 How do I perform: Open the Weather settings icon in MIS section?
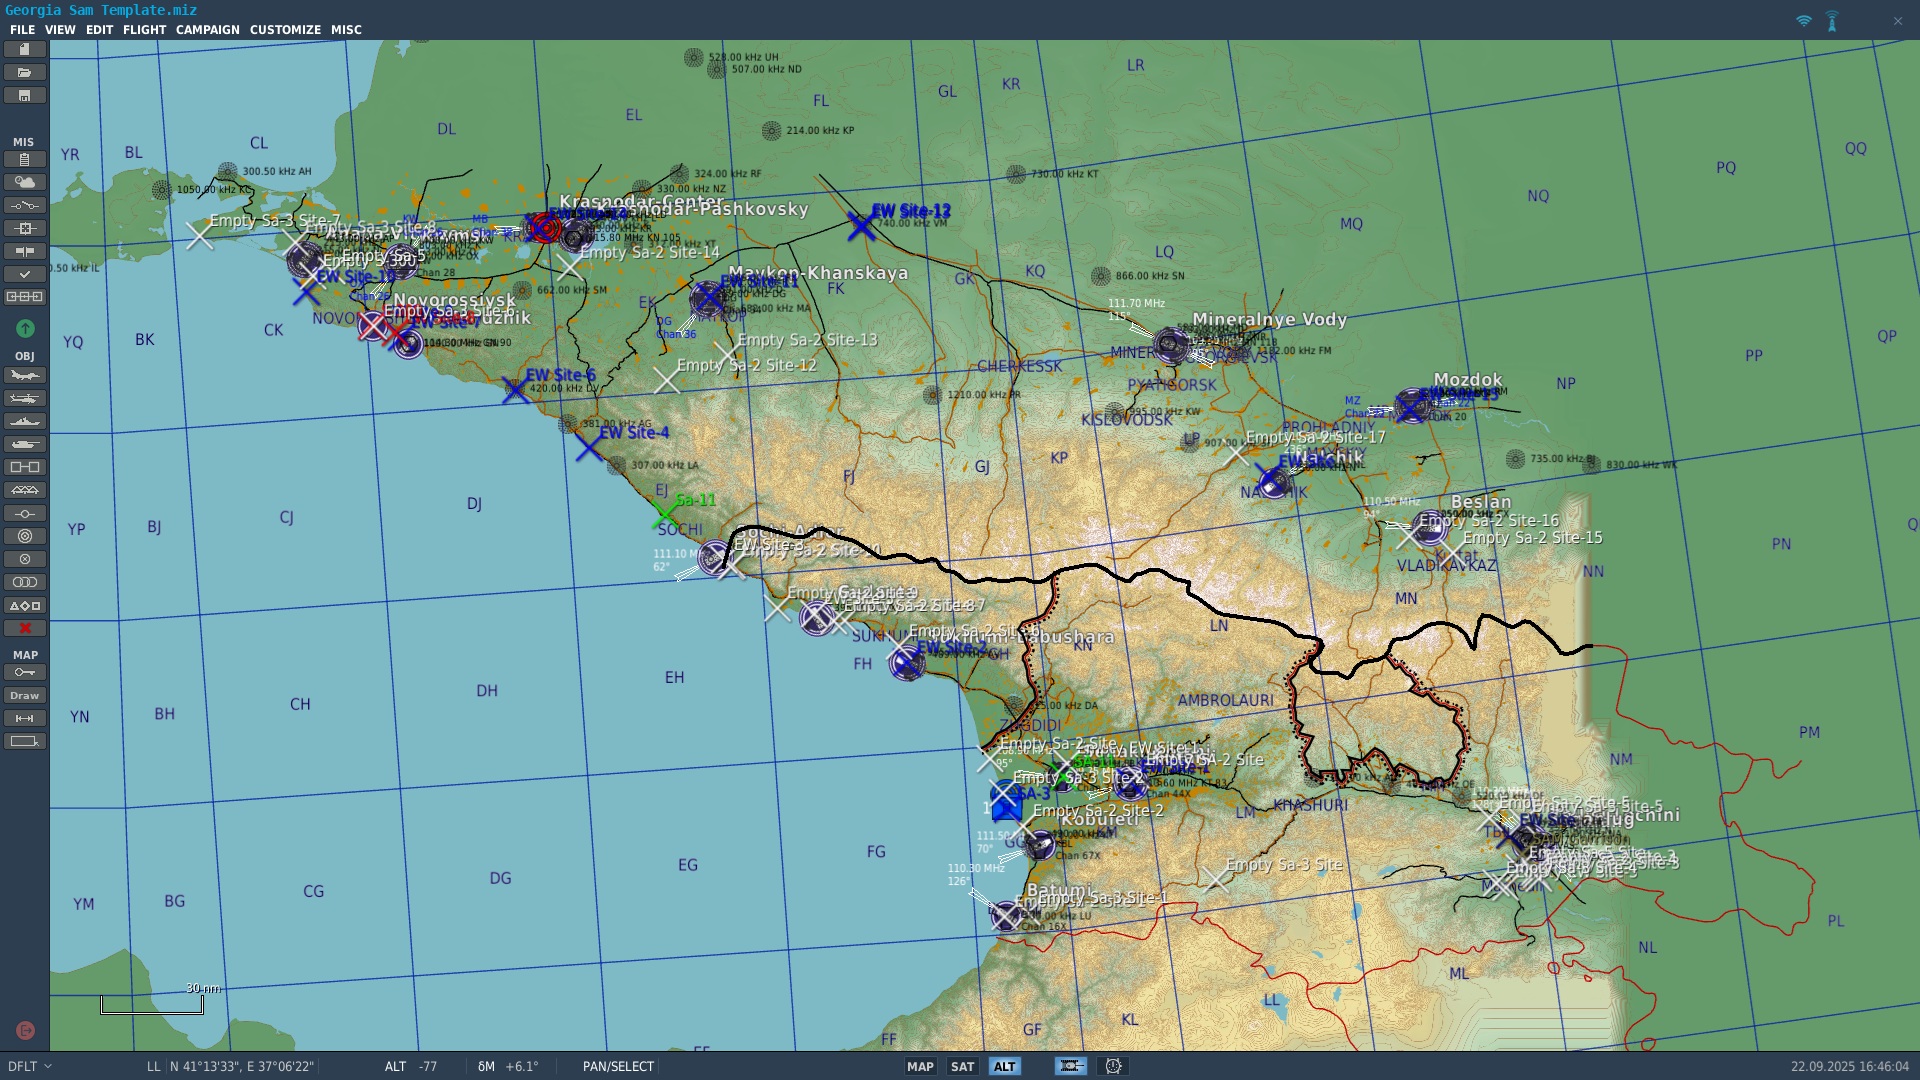(25, 182)
